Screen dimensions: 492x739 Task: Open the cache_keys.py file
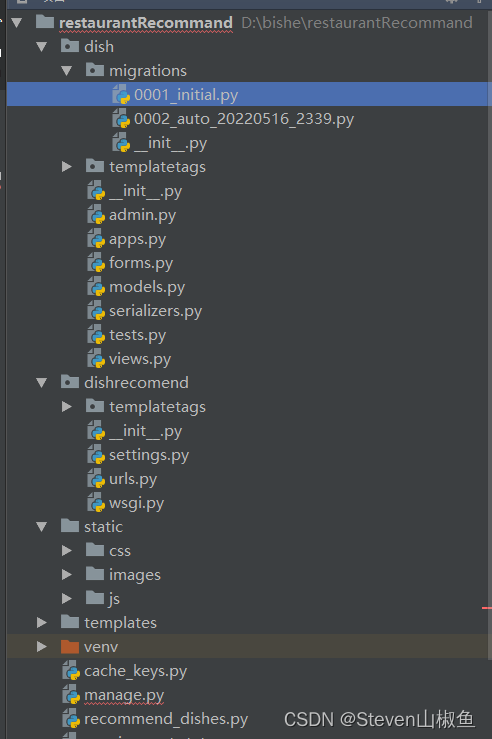tap(135, 671)
